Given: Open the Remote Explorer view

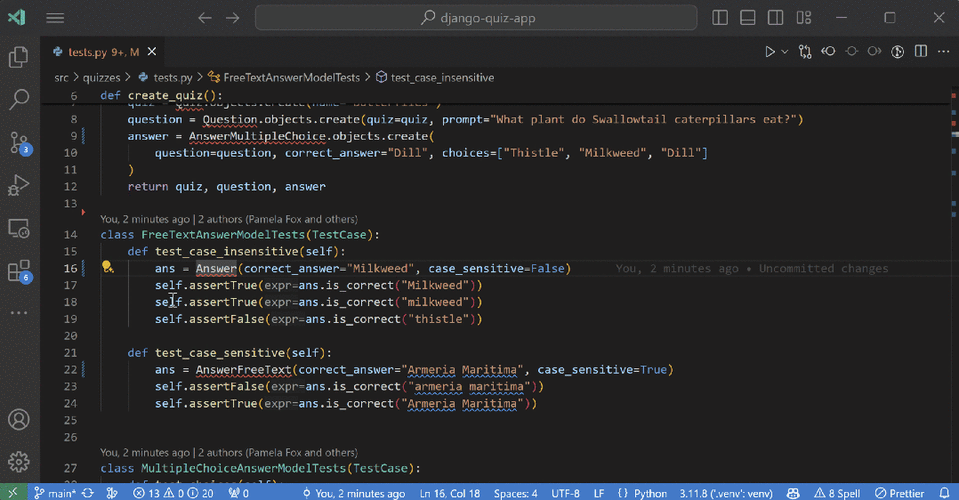Looking at the screenshot, I should pyautogui.click(x=19, y=229).
